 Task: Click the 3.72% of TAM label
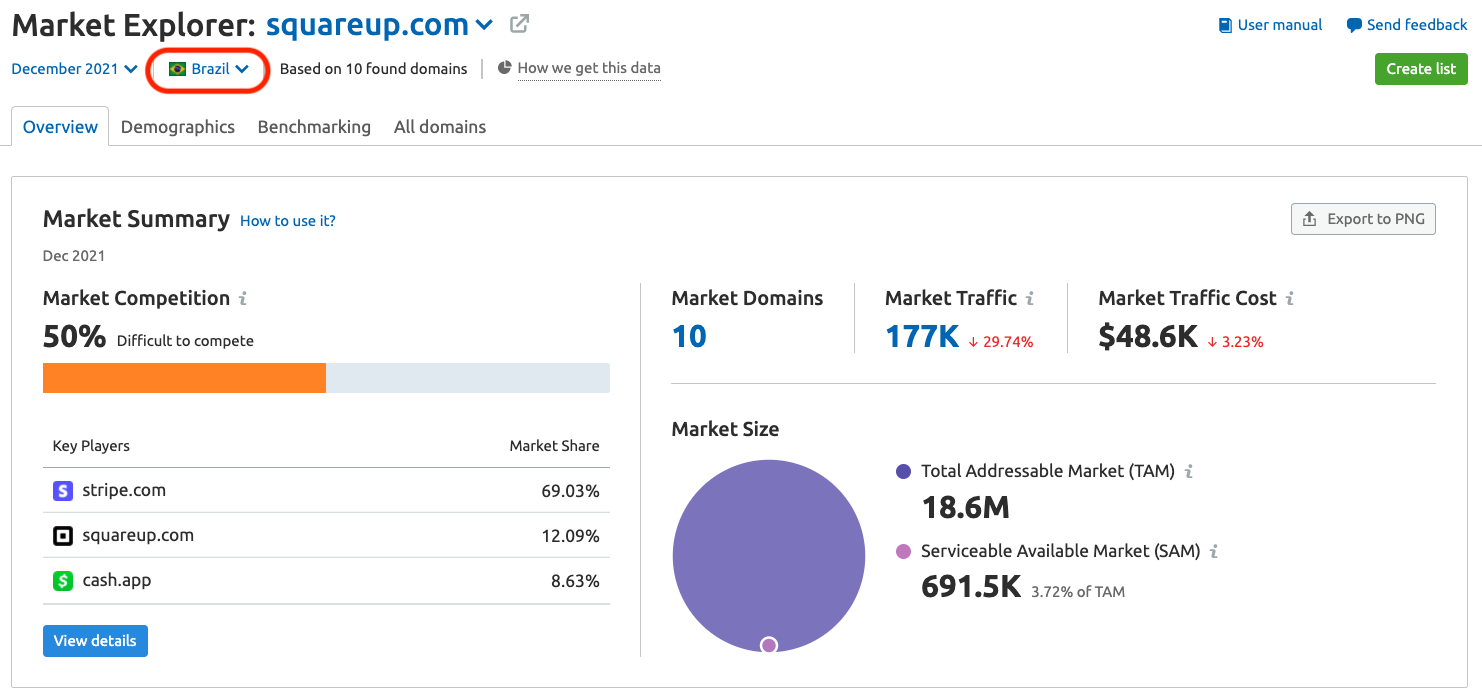point(1078,592)
